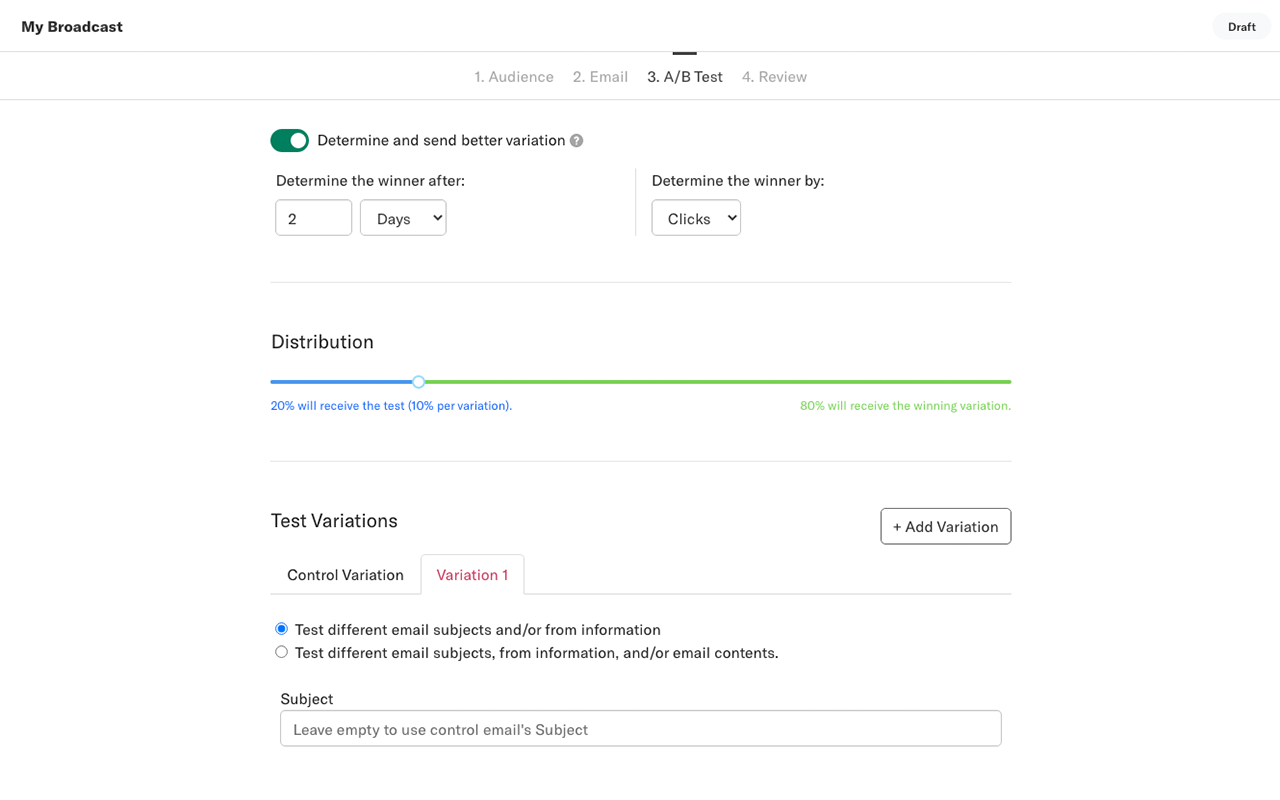The image size is (1280, 800).
Task: Click into the Subject text field
Action: pyautogui.click(x=640, y=729)
